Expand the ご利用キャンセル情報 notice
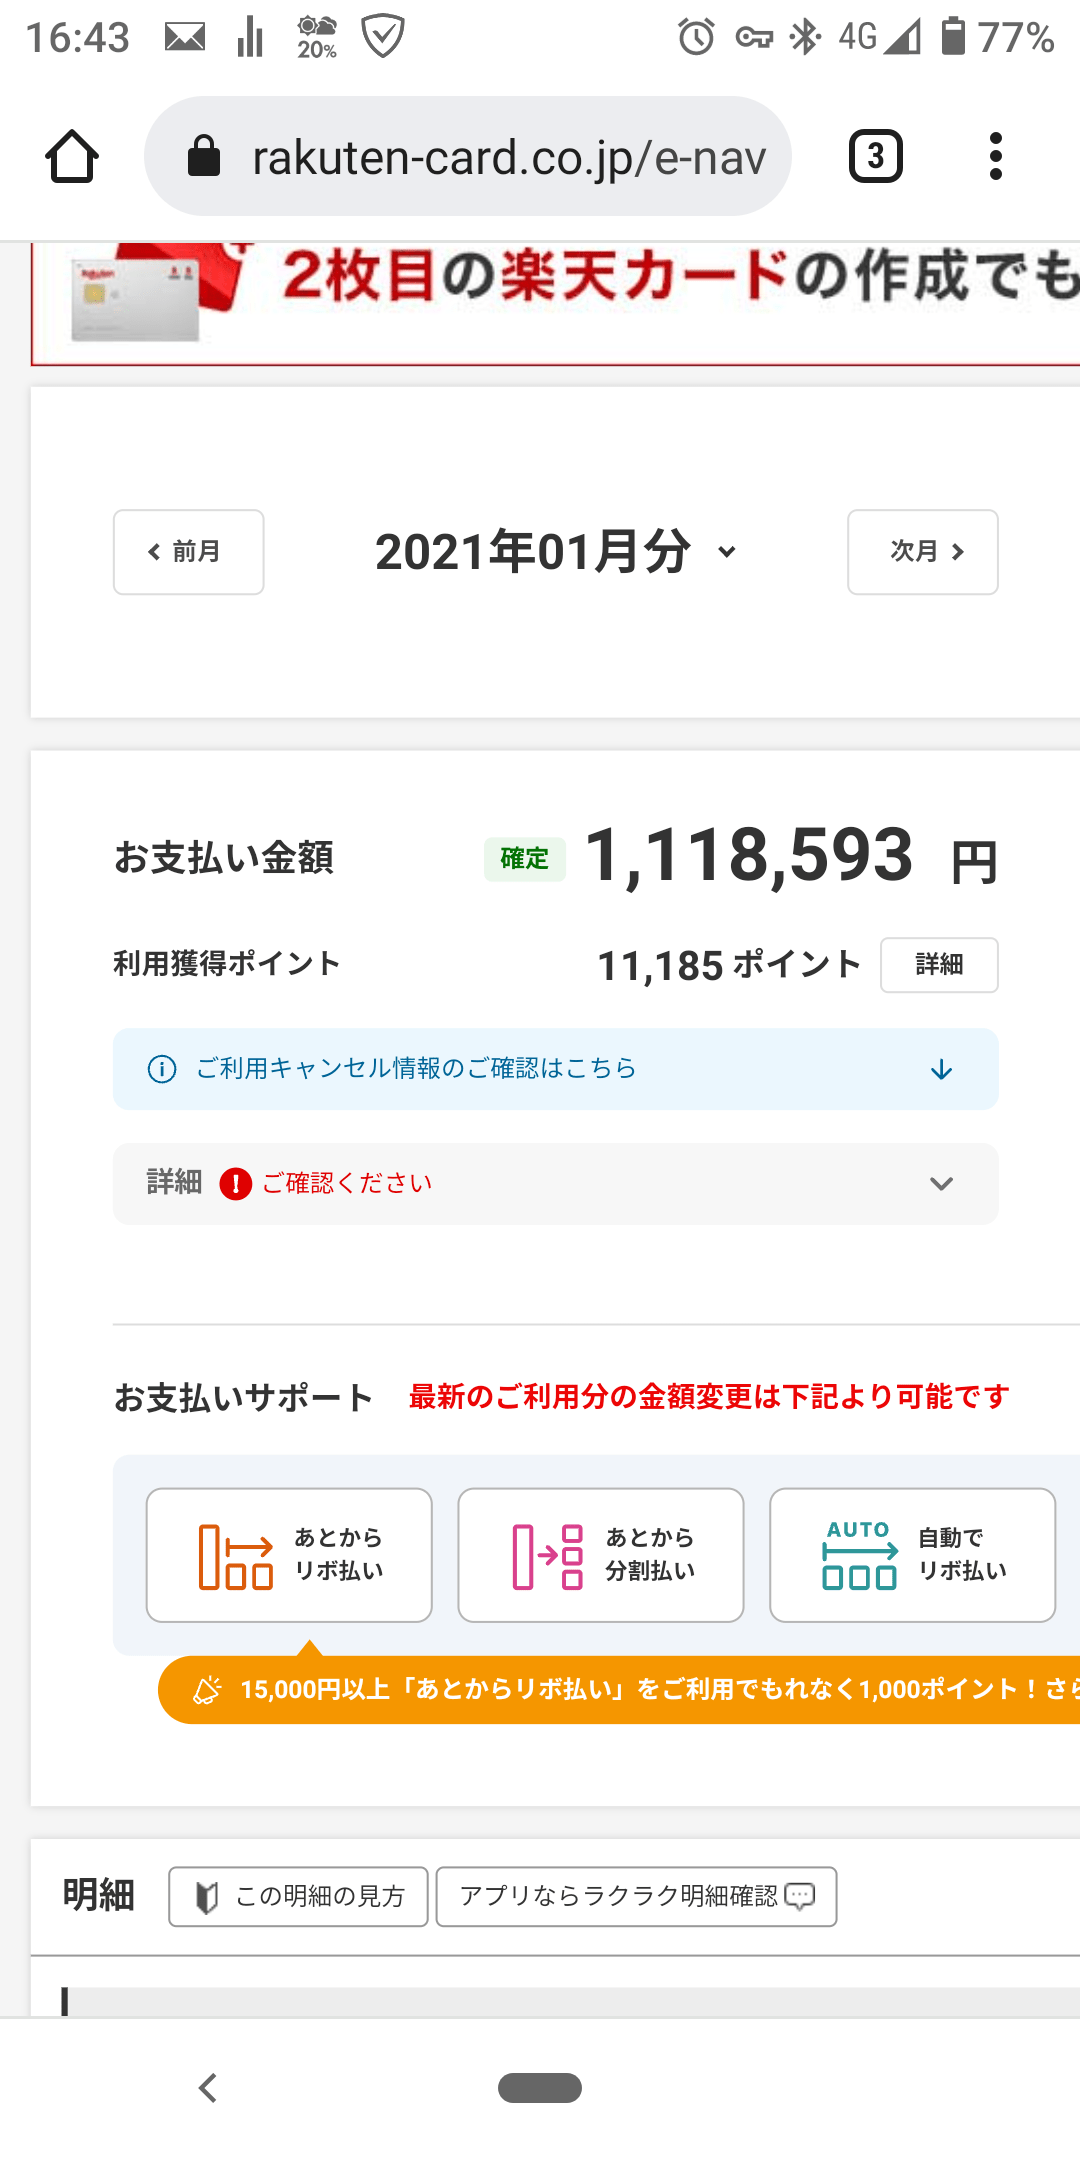1080x2160 pixels. 940,1069
